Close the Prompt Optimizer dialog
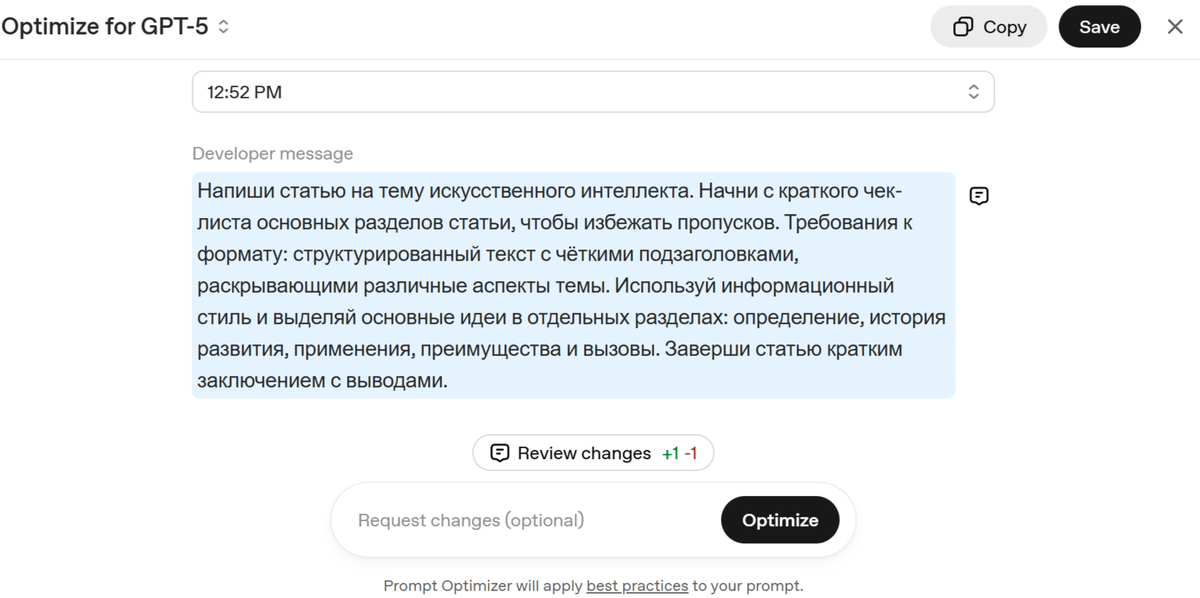 point(1175,26)
